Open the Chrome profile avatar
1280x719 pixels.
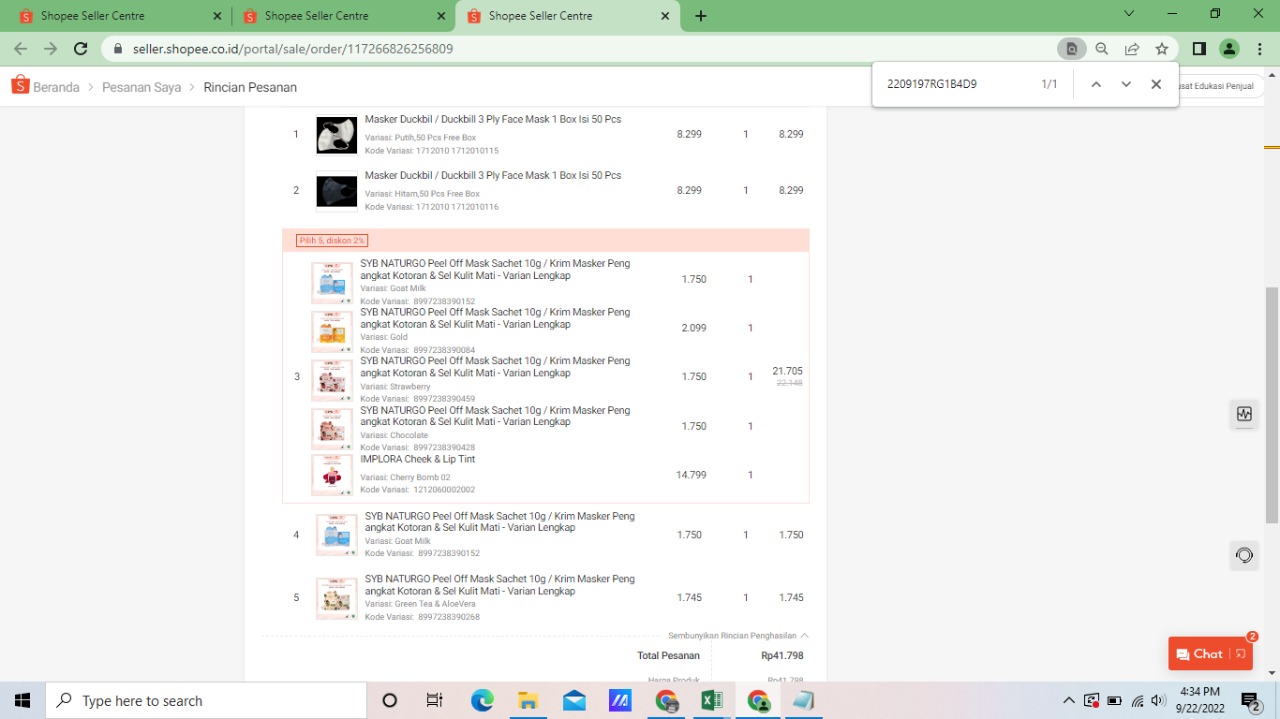(x=1229, y=49)
